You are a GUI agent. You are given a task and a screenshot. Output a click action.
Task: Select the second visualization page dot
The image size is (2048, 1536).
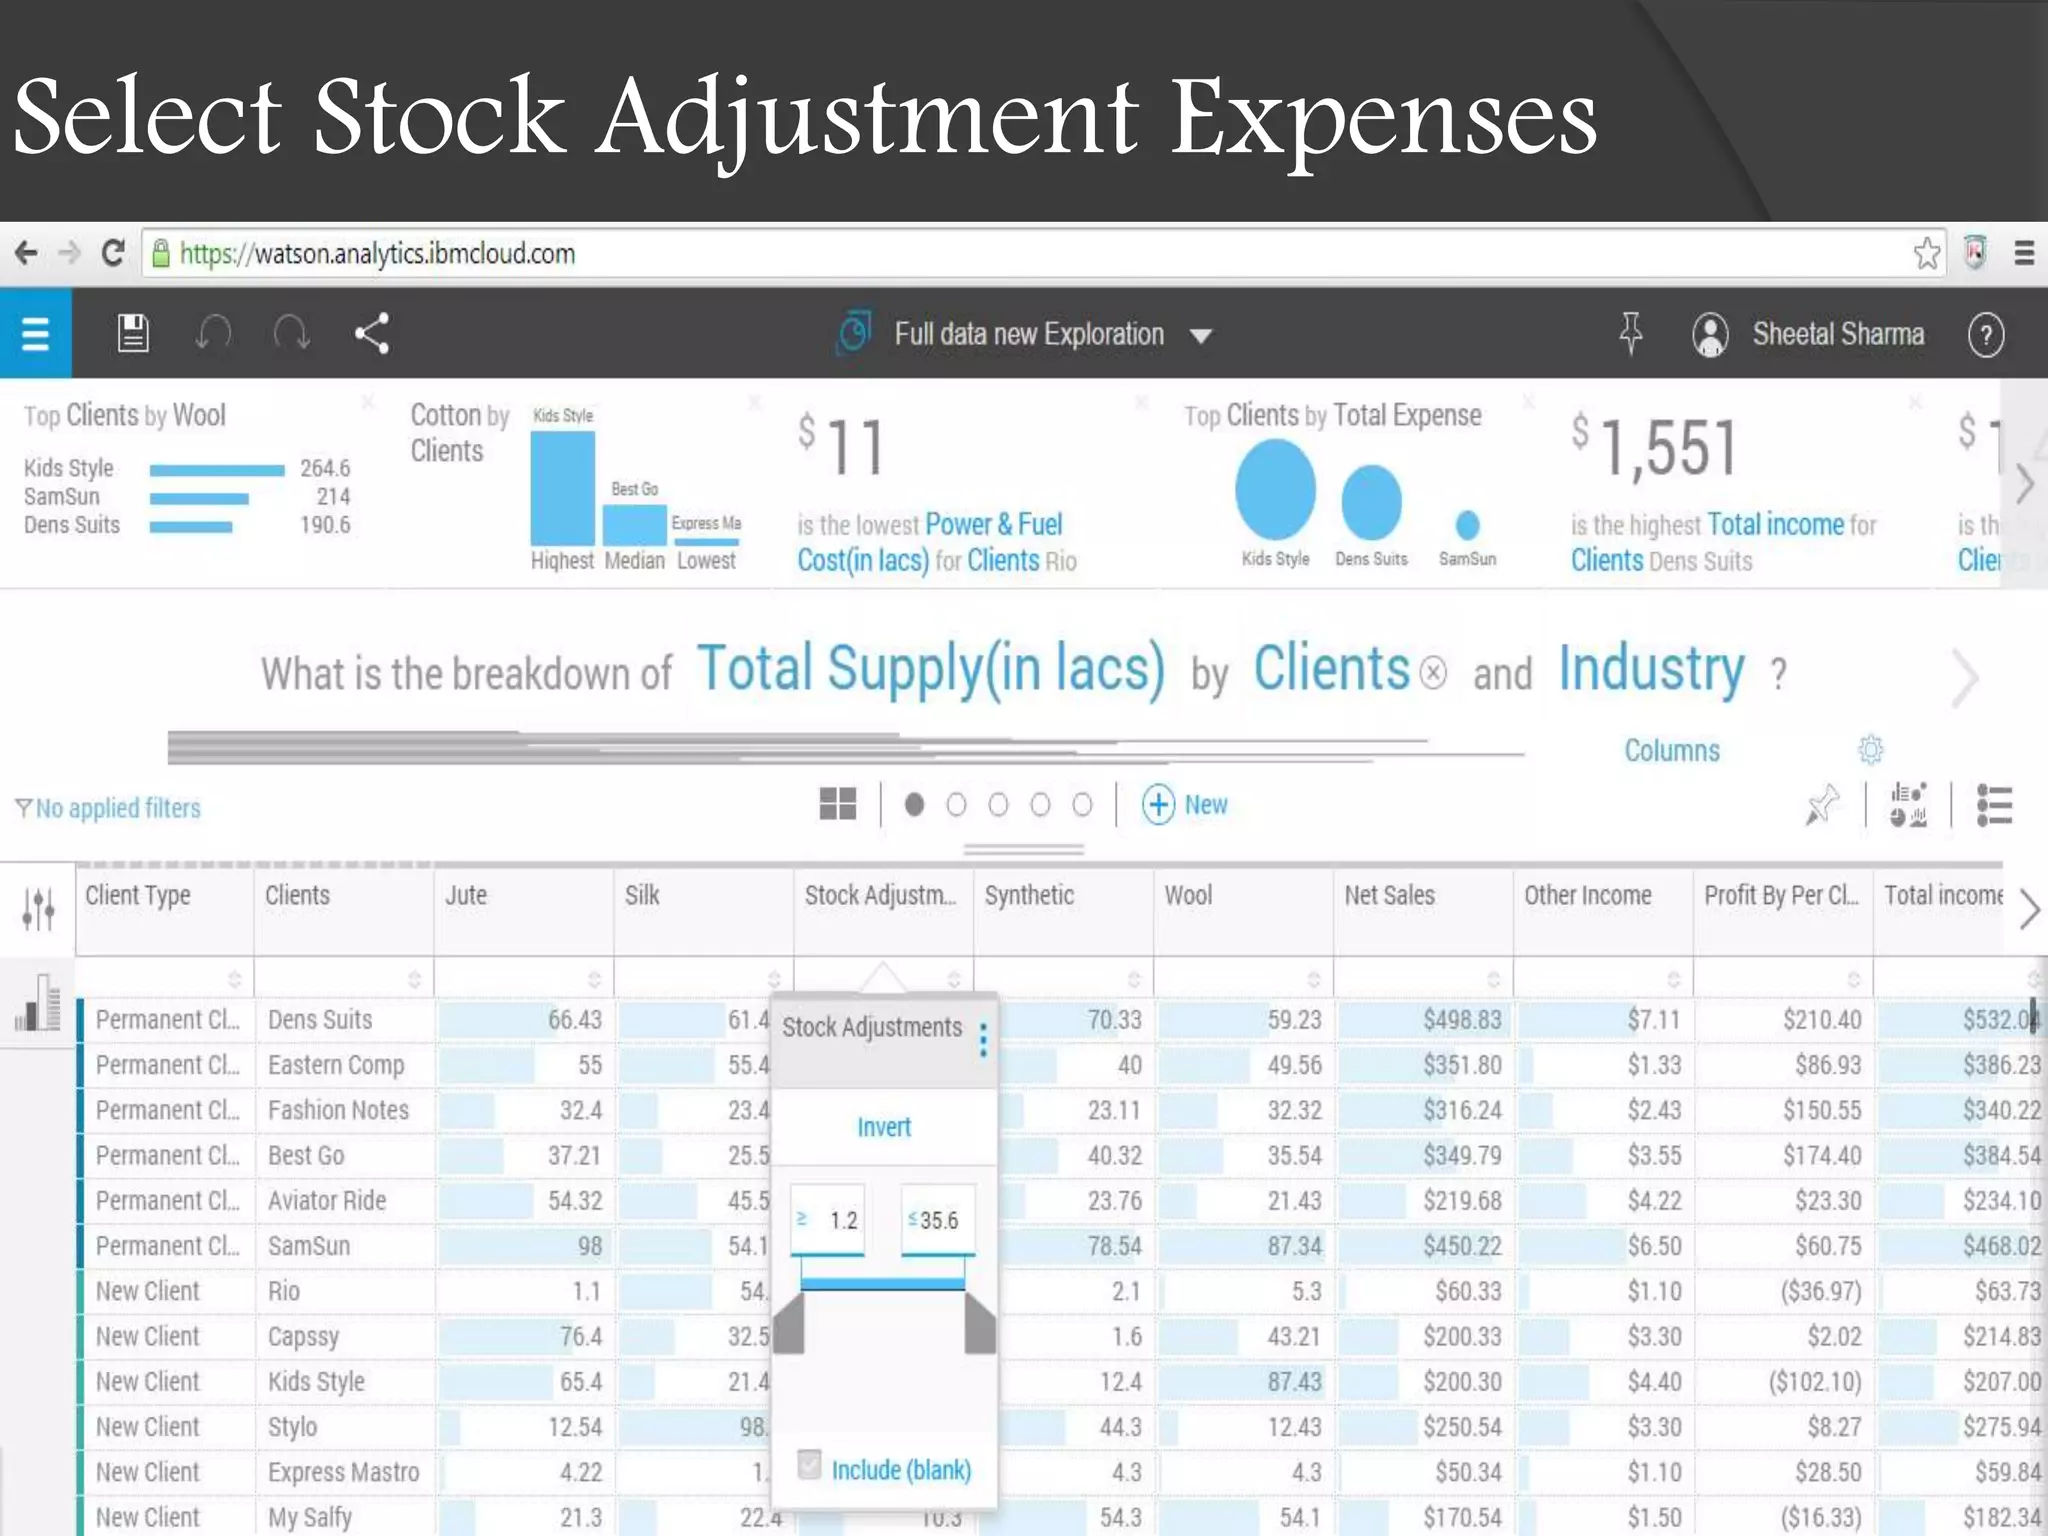(956, 805)
